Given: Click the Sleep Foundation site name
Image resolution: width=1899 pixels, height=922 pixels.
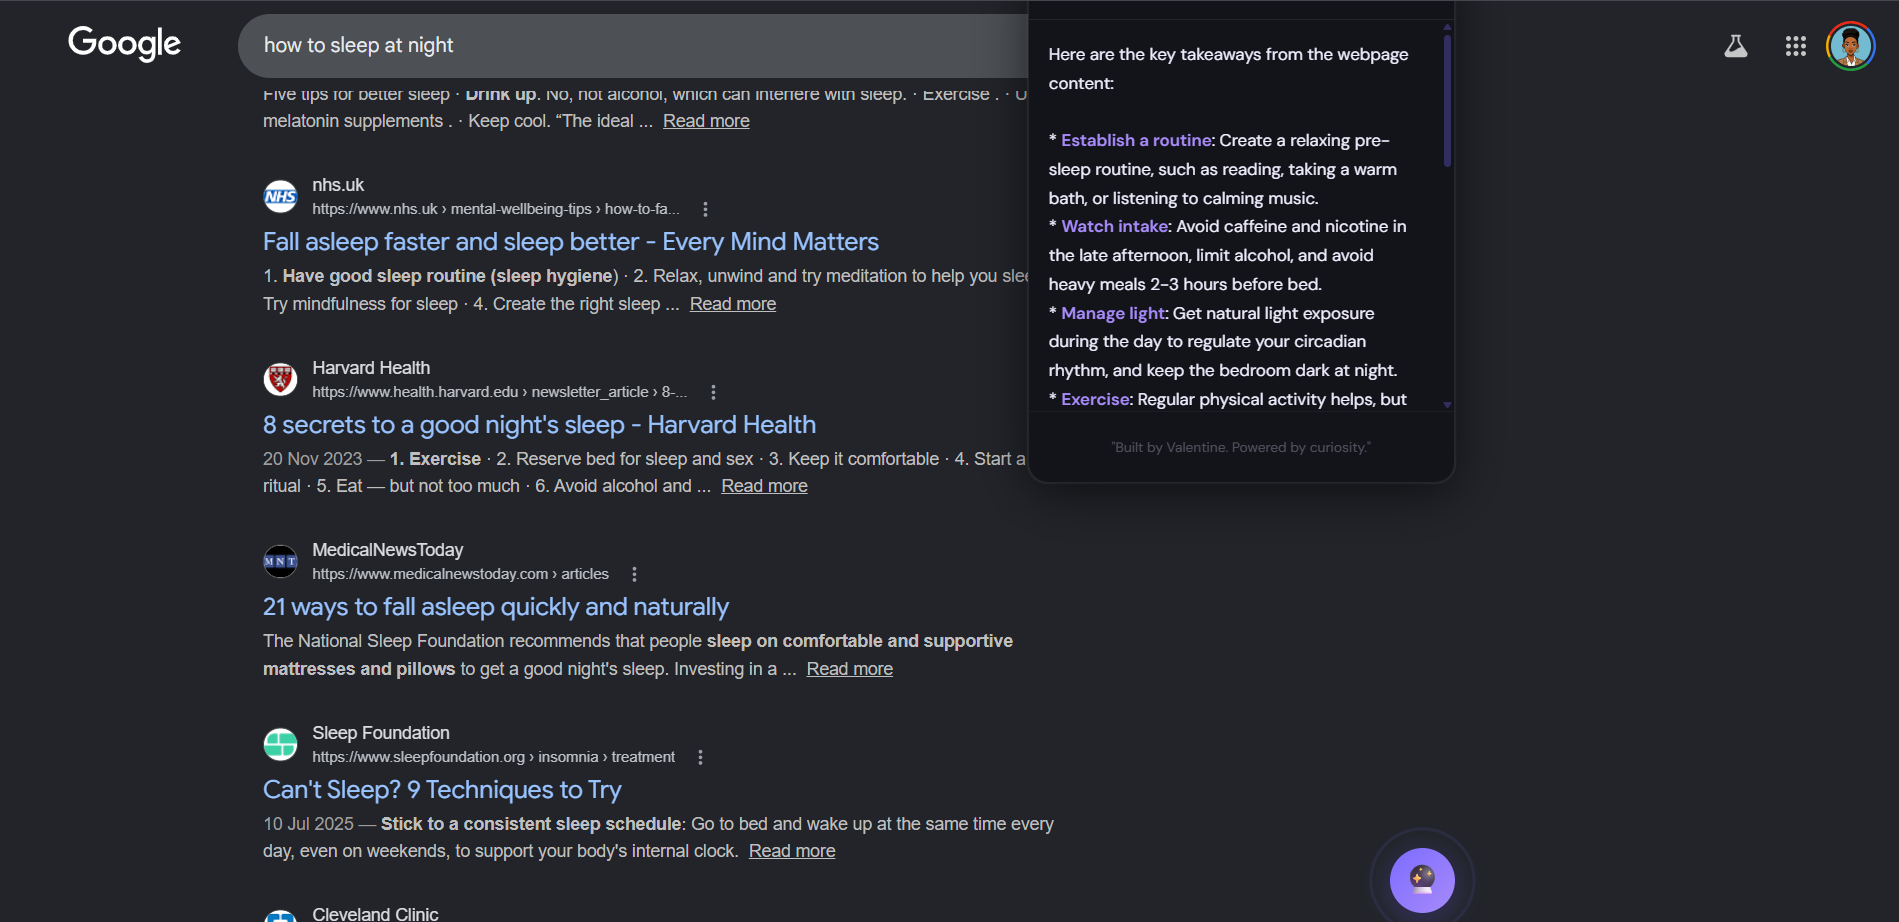Looking at the screenshot, I should 381,733.
